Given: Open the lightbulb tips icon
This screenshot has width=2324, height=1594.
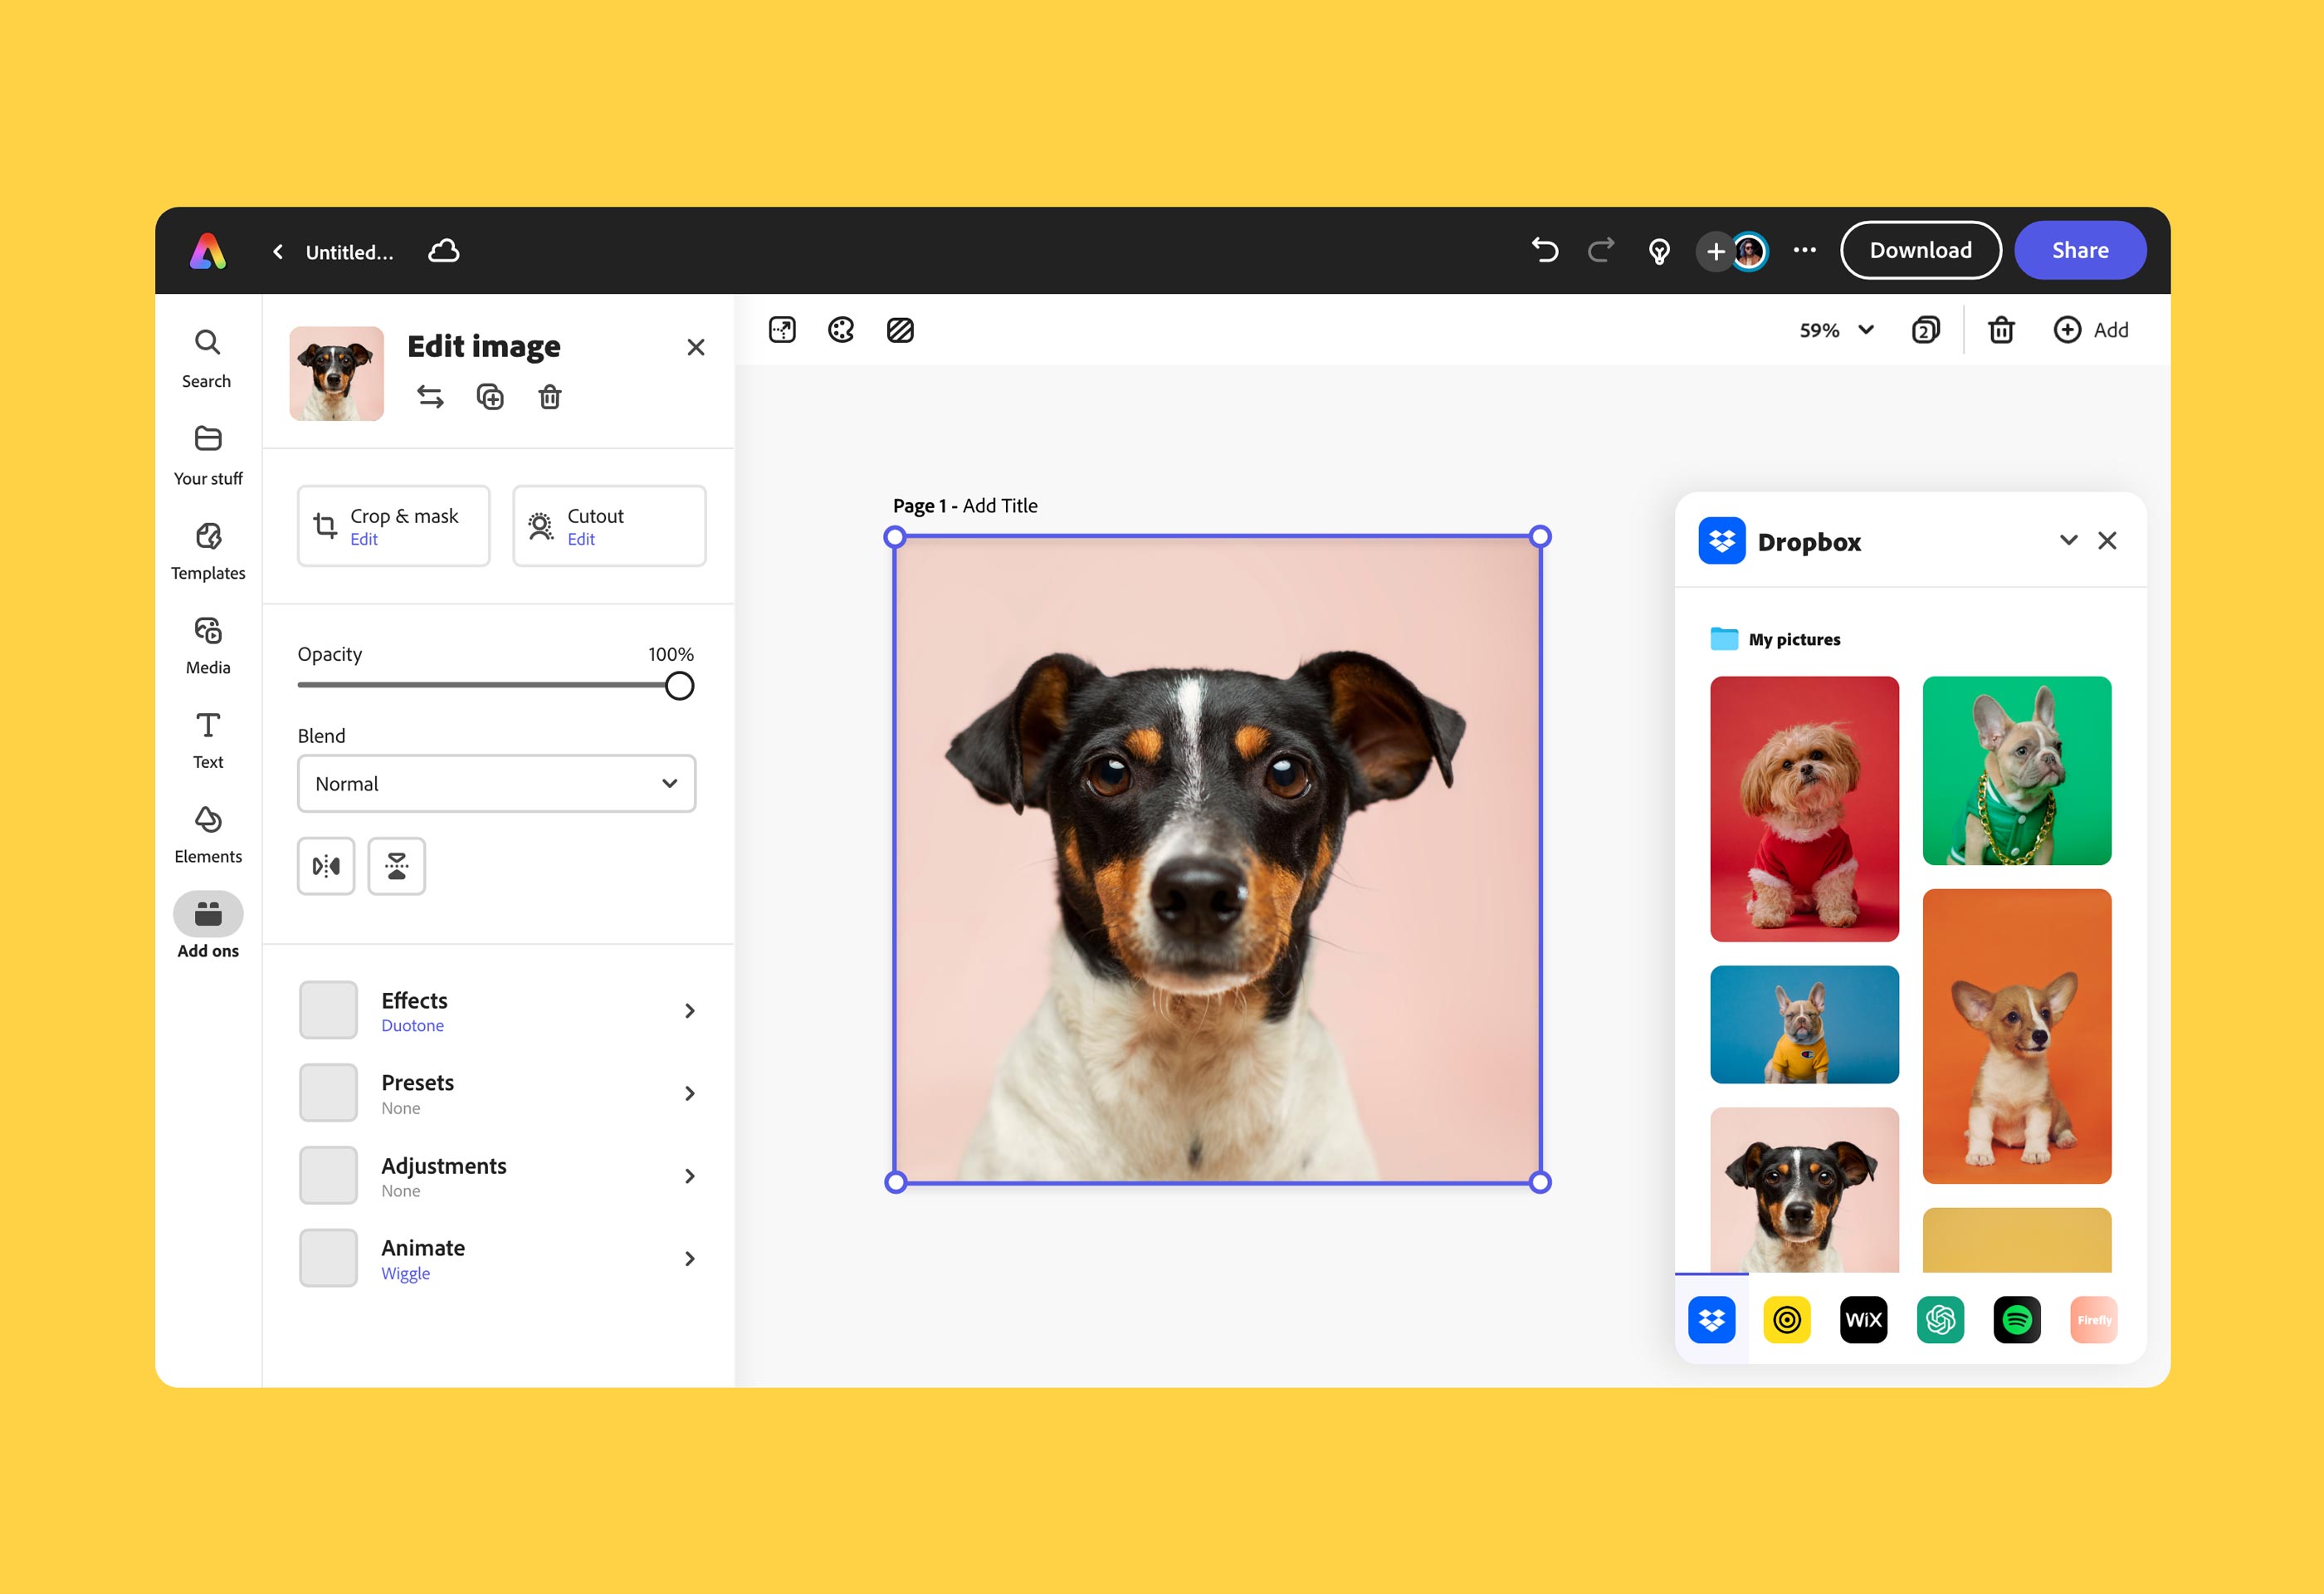Looking at the screenshot, I should pyautogui.click(x=1659, y=251).
